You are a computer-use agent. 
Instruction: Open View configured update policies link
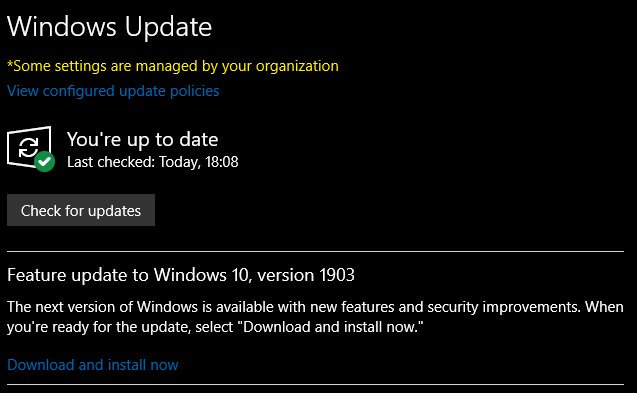(x=113, y=91)
